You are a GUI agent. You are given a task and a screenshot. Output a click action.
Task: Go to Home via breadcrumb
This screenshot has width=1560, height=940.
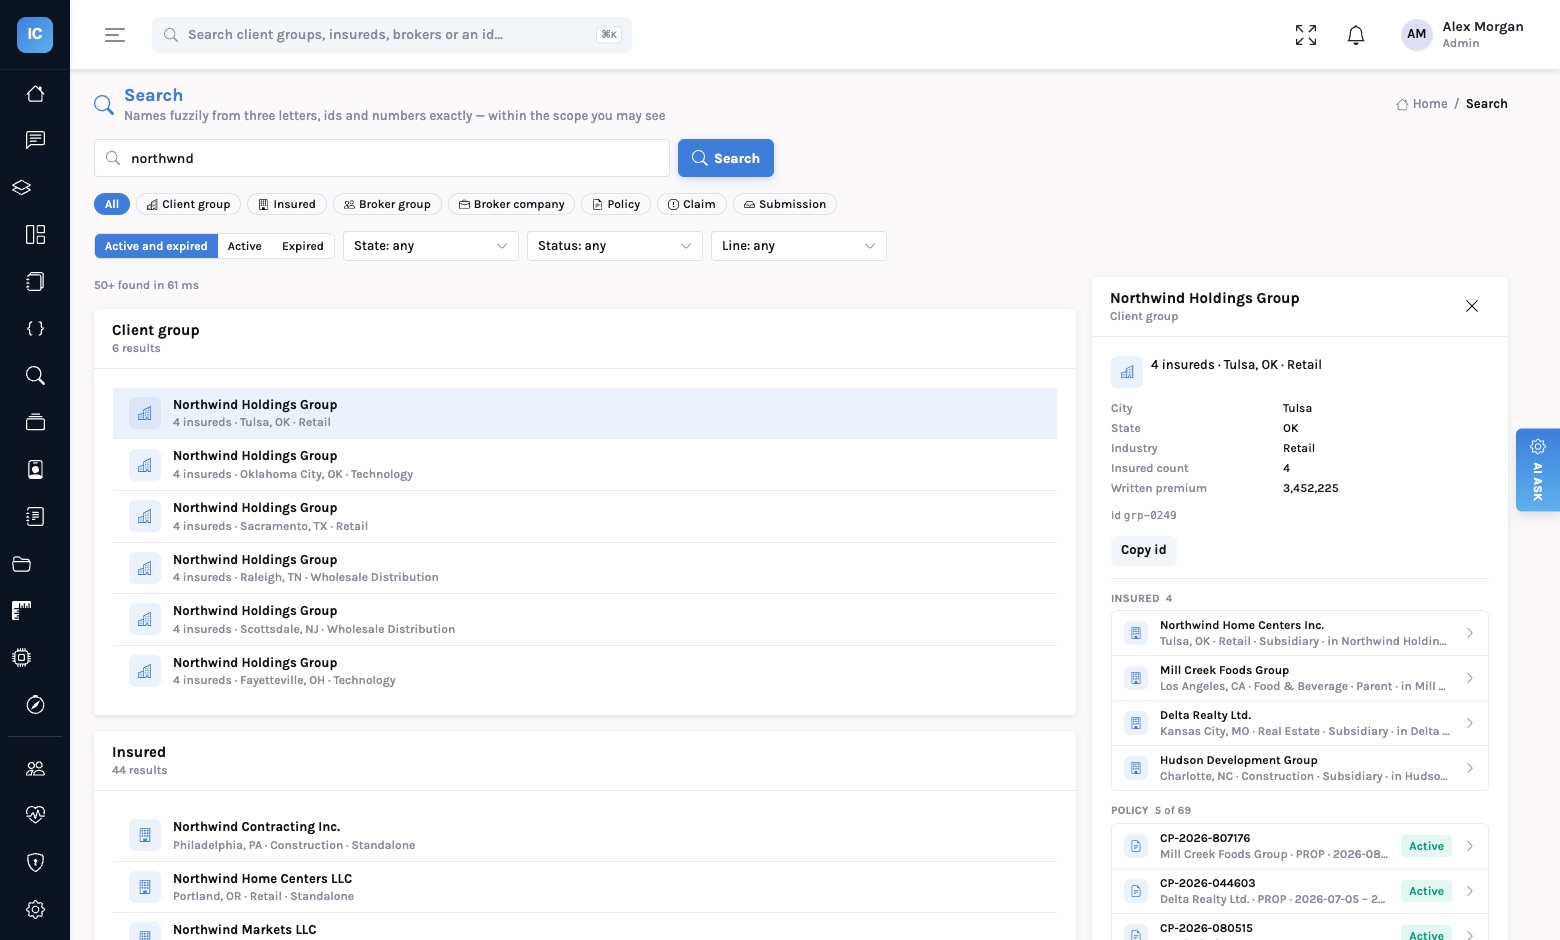1422,104
